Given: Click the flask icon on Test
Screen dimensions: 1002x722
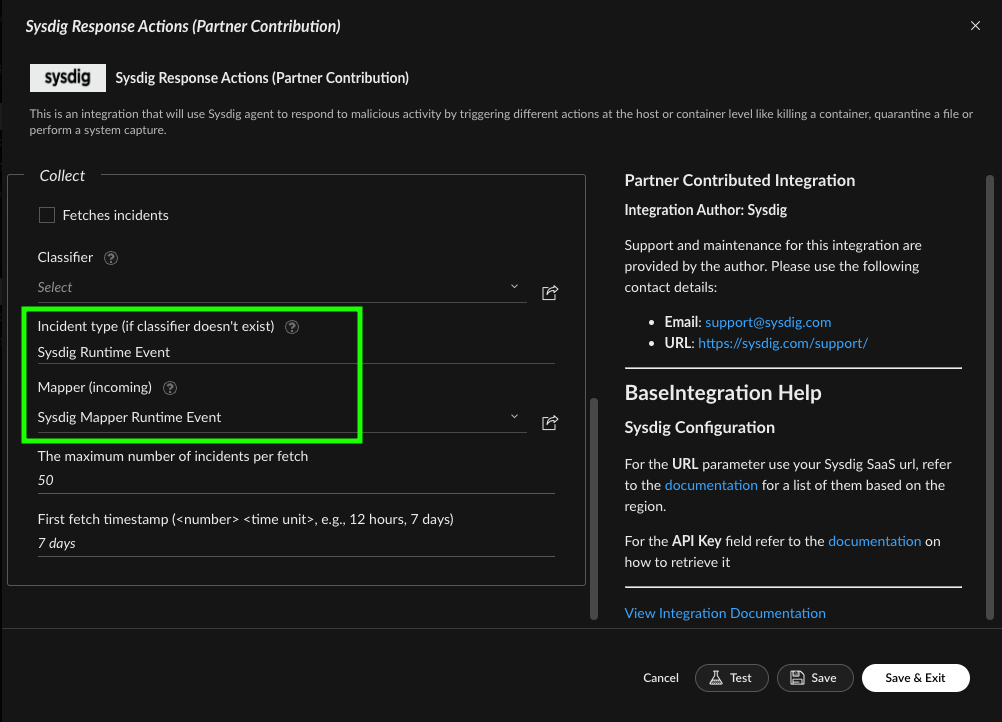Looking at the screenshot, I should (716, 678).
